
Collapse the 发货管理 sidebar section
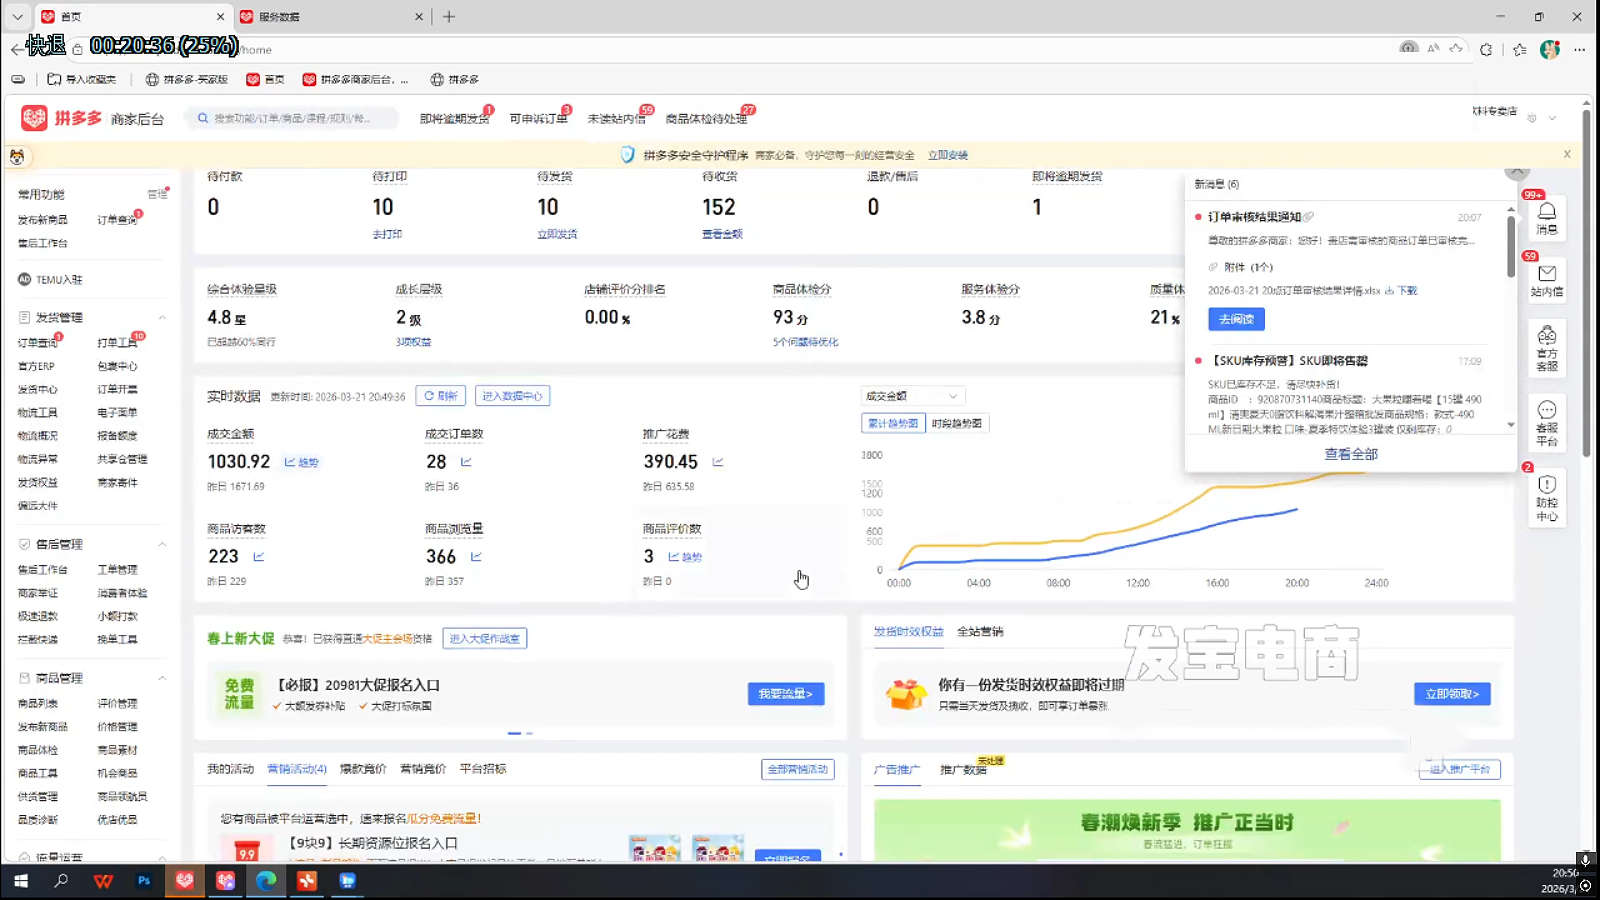[x=162, y=317]
